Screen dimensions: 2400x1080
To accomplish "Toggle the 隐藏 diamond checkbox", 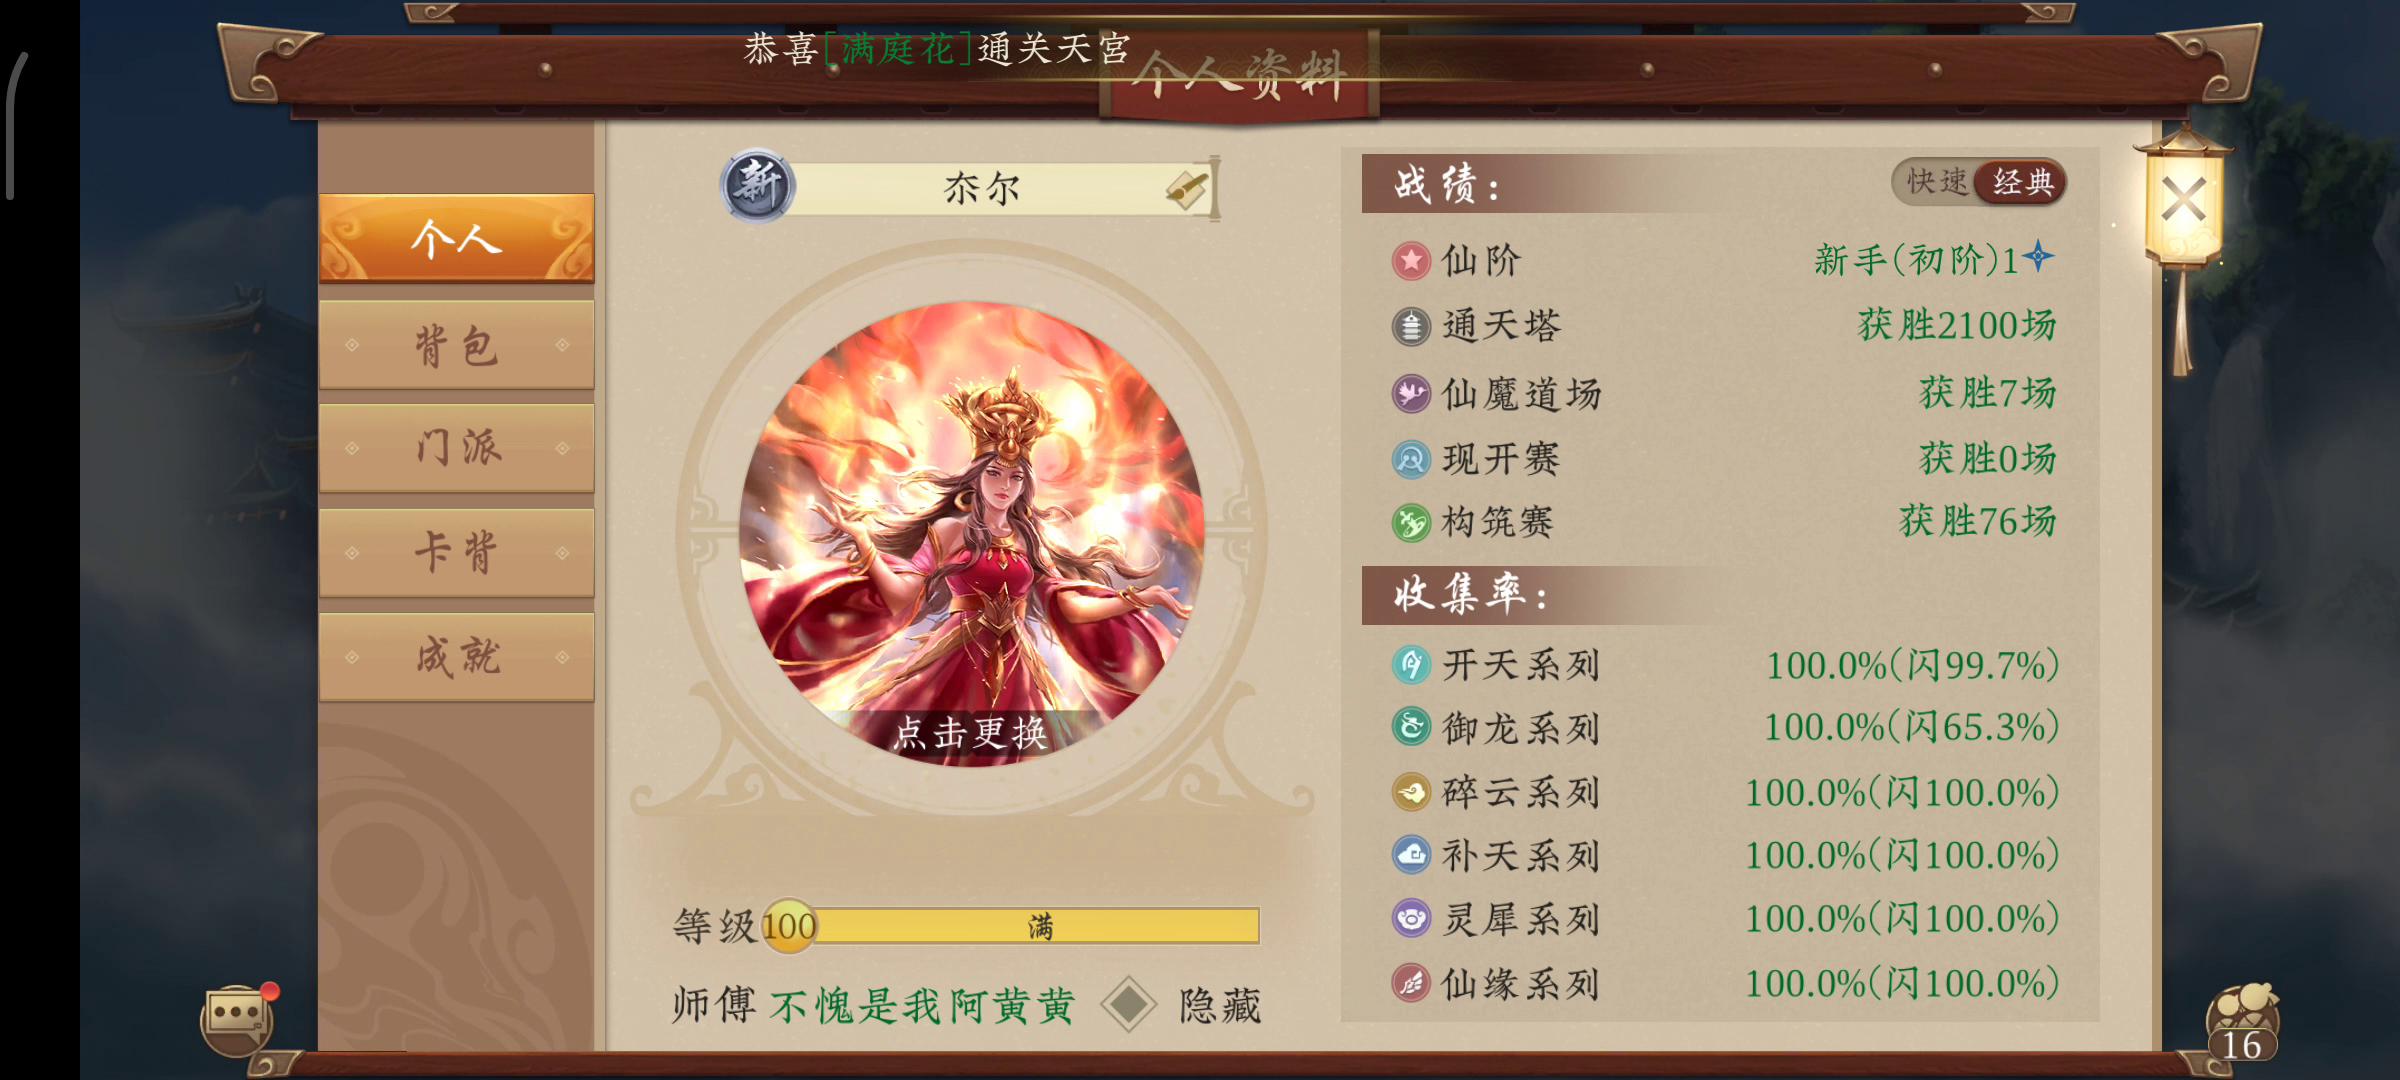I will tap(1128, 1004).
